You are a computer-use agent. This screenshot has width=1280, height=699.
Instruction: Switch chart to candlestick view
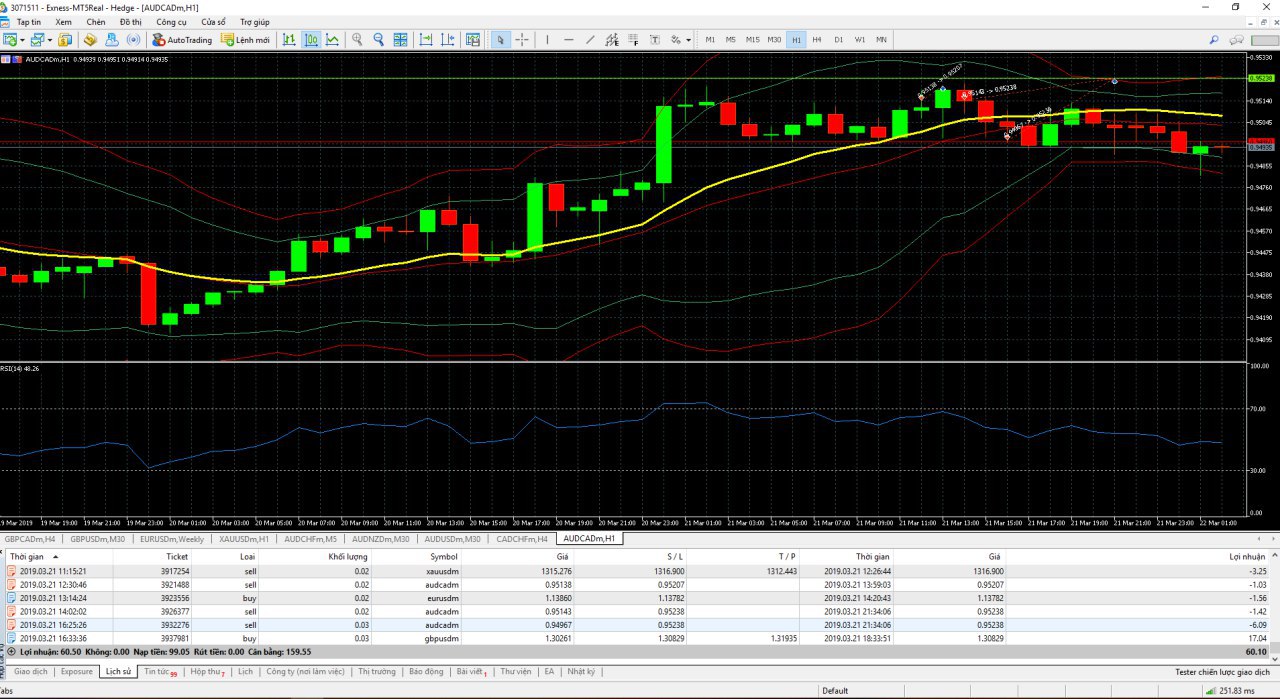310,40
